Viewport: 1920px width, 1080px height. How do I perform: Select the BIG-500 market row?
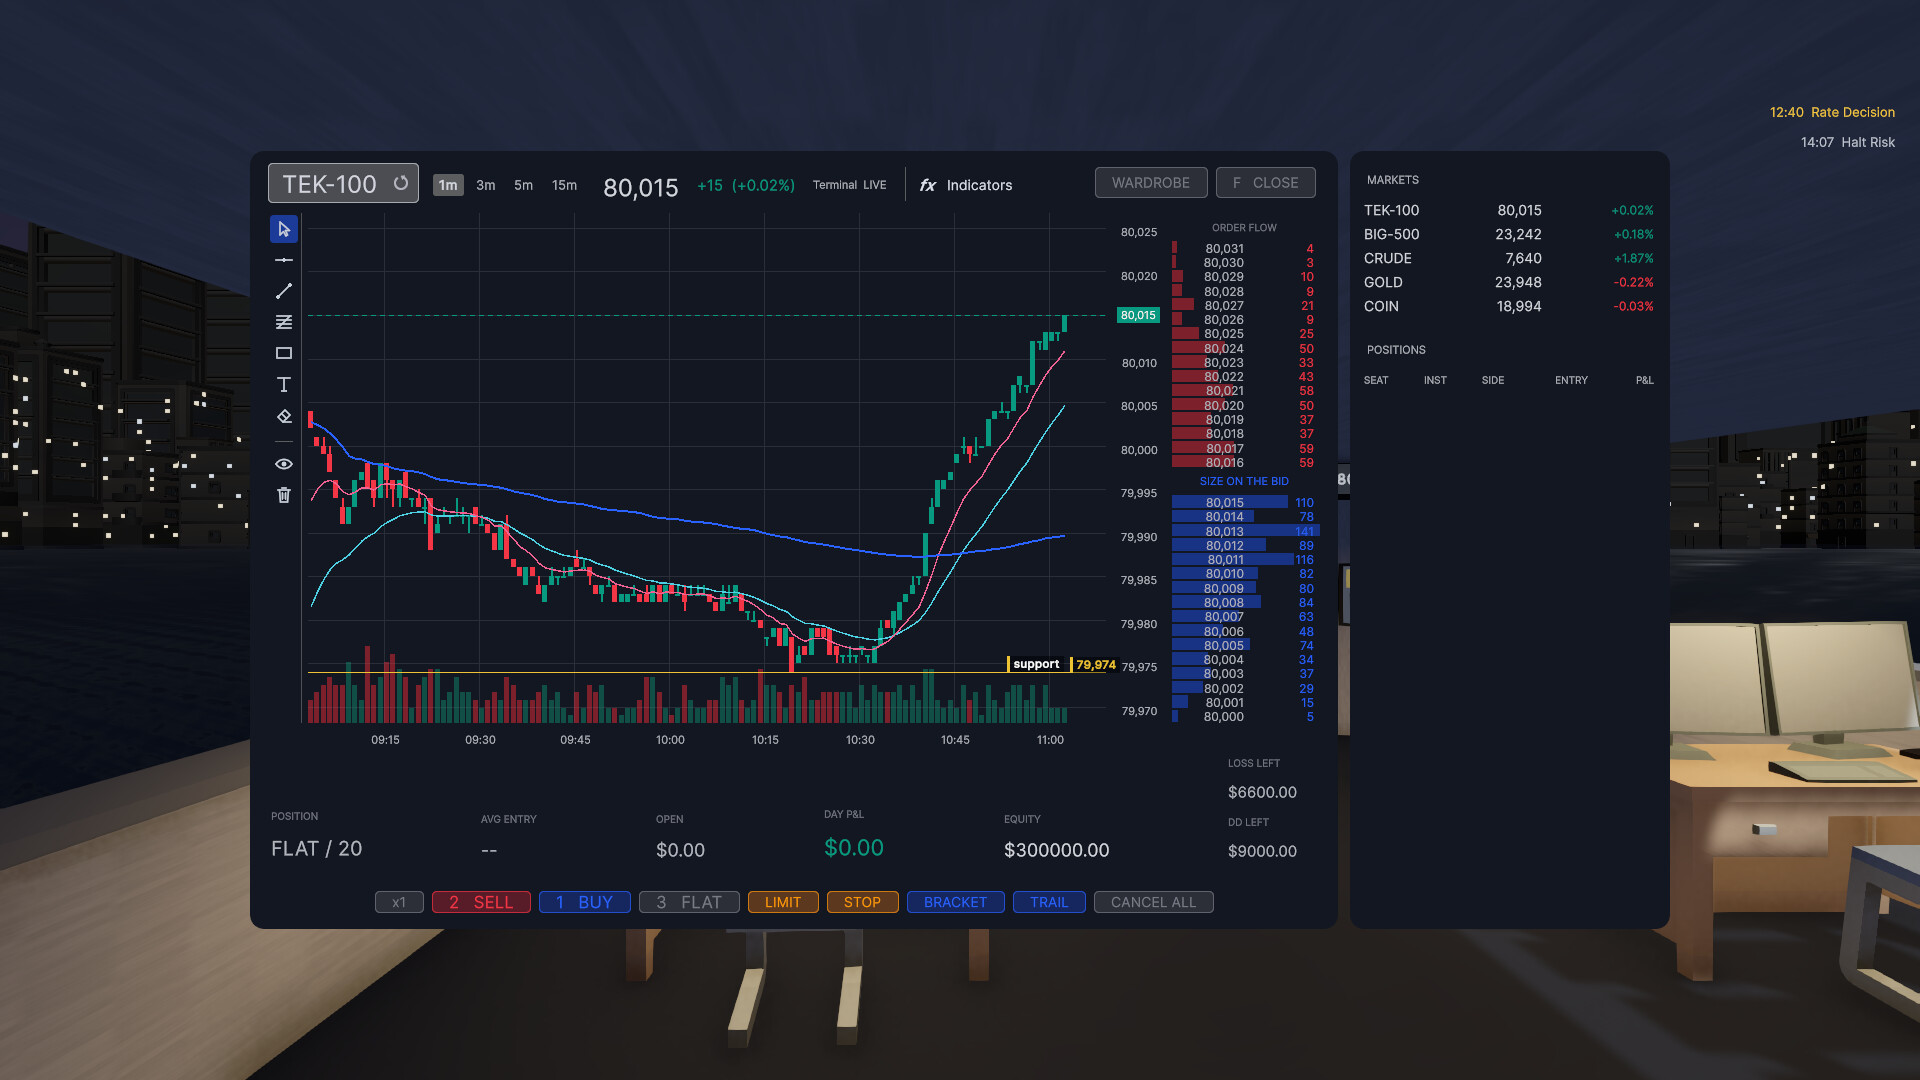[x=1509, y=234]
